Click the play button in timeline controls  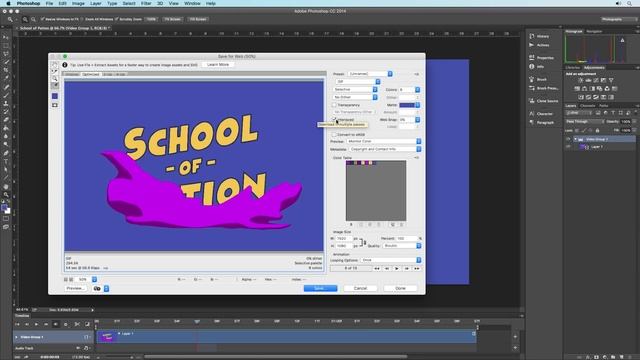coord(36,324)
